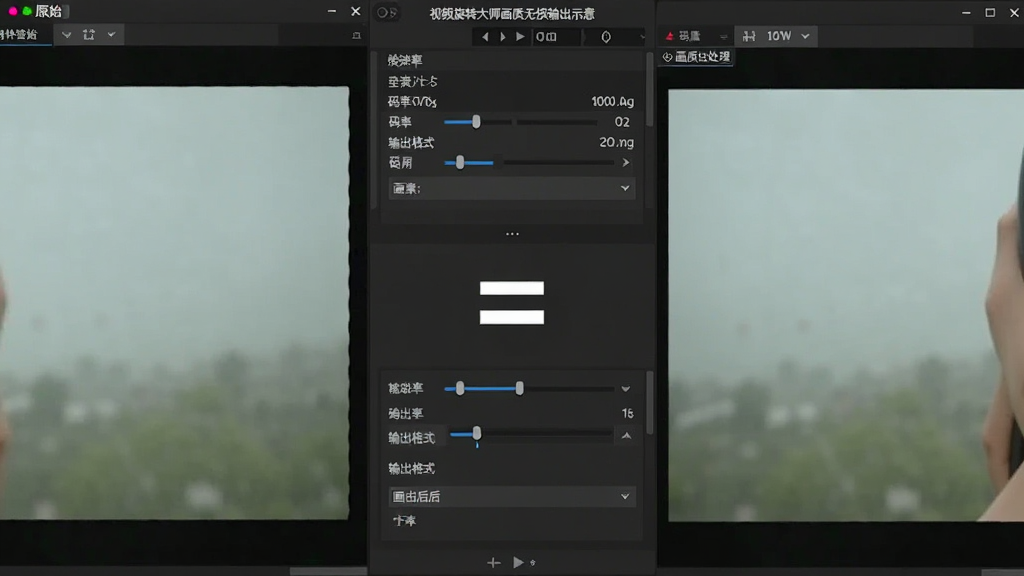This screenshot has width=1024, height=576.
Task: Open the first chevron dropdown in the 原始 window toolbar
Action: click(67, 34)
